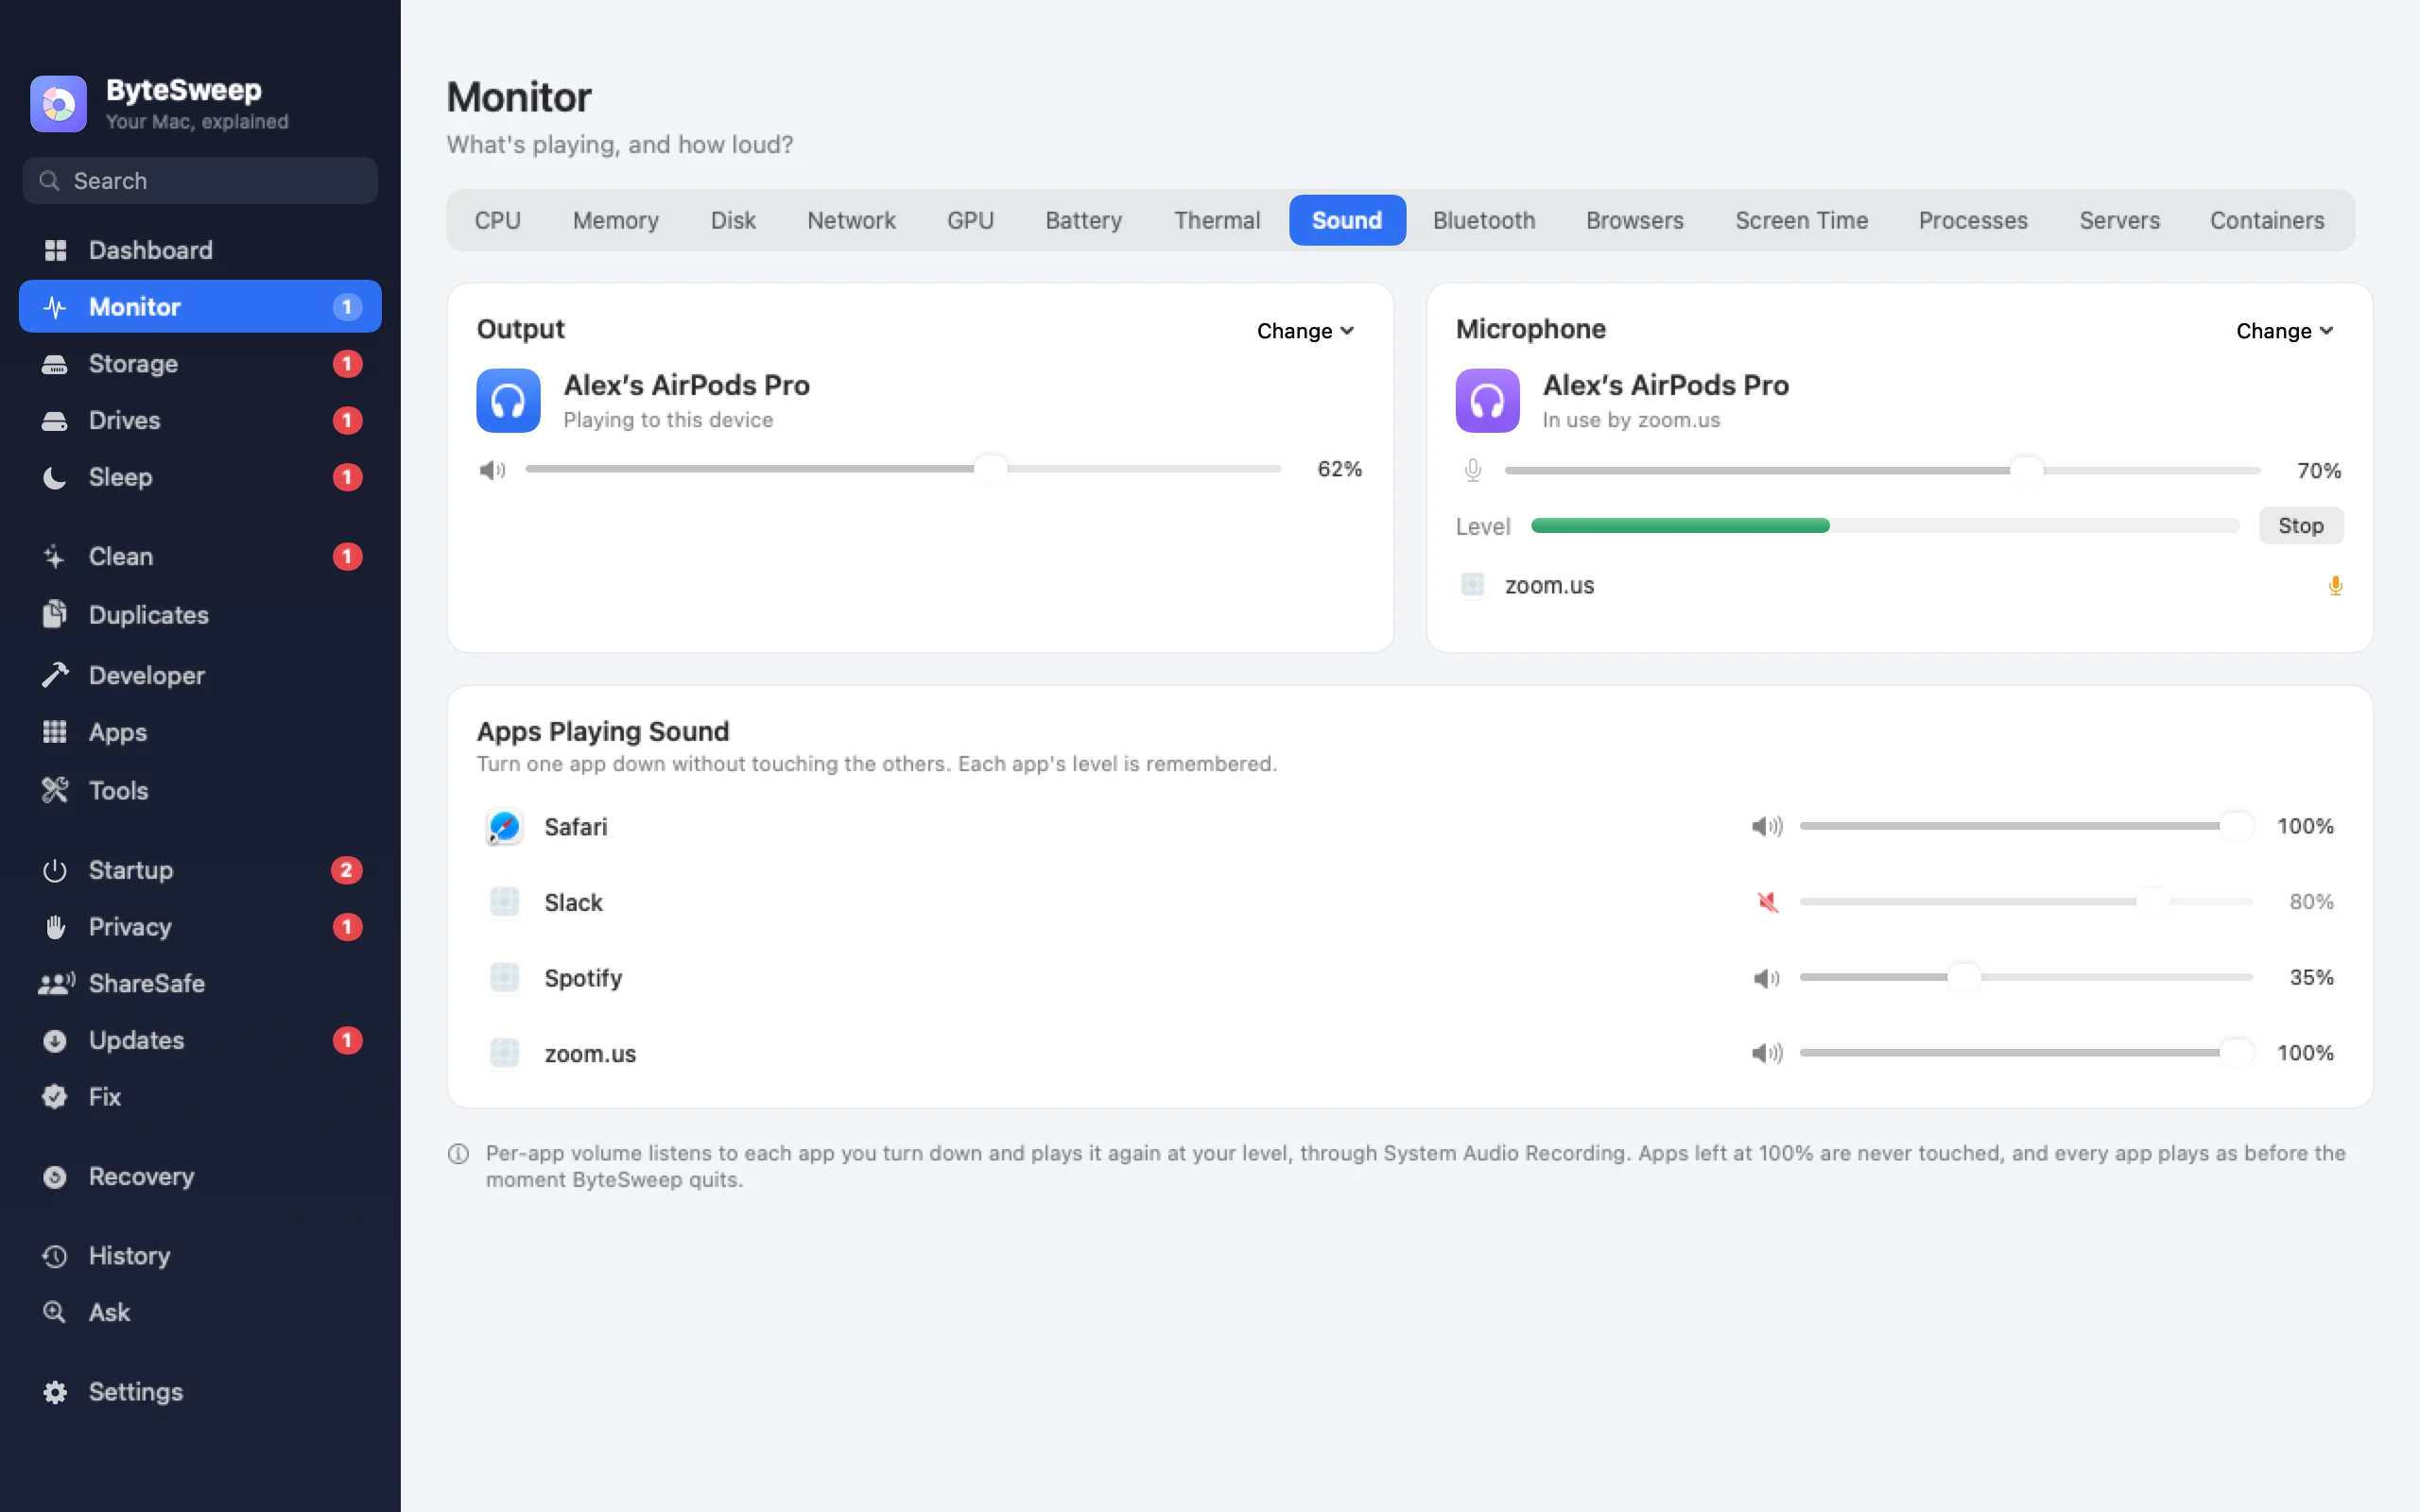This screenshot has width=2420, height=1512.
Task: Open Recovery in the sidebar
Action: click(x=200, y=1176)
